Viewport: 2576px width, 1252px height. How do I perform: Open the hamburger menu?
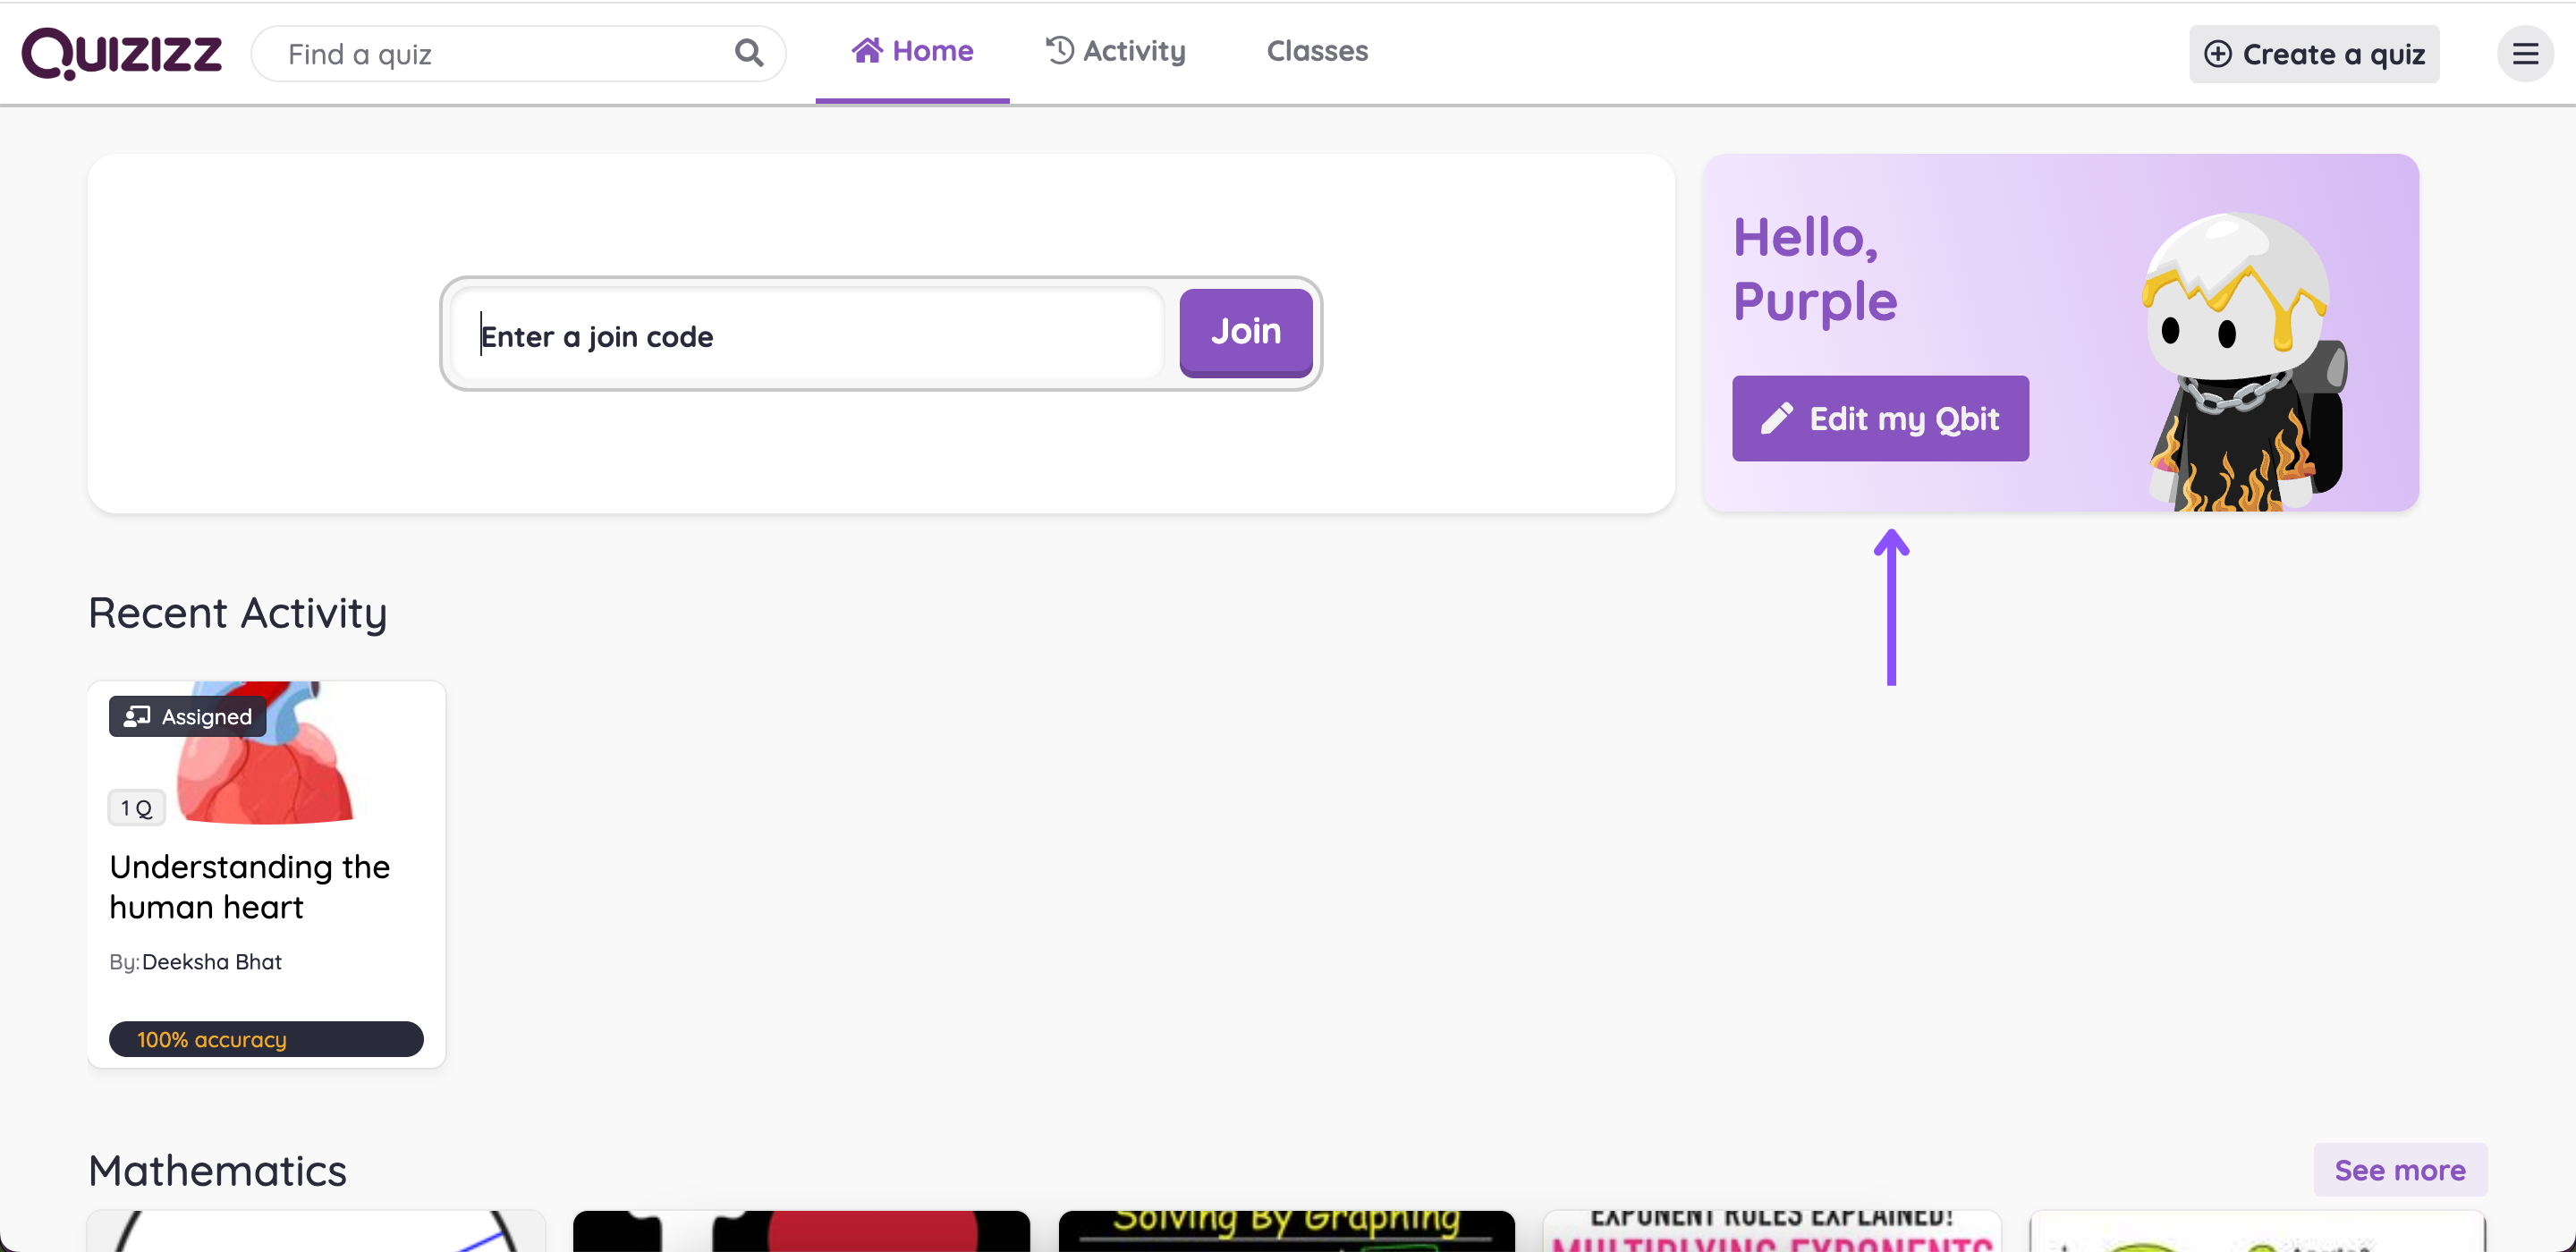2525,54
